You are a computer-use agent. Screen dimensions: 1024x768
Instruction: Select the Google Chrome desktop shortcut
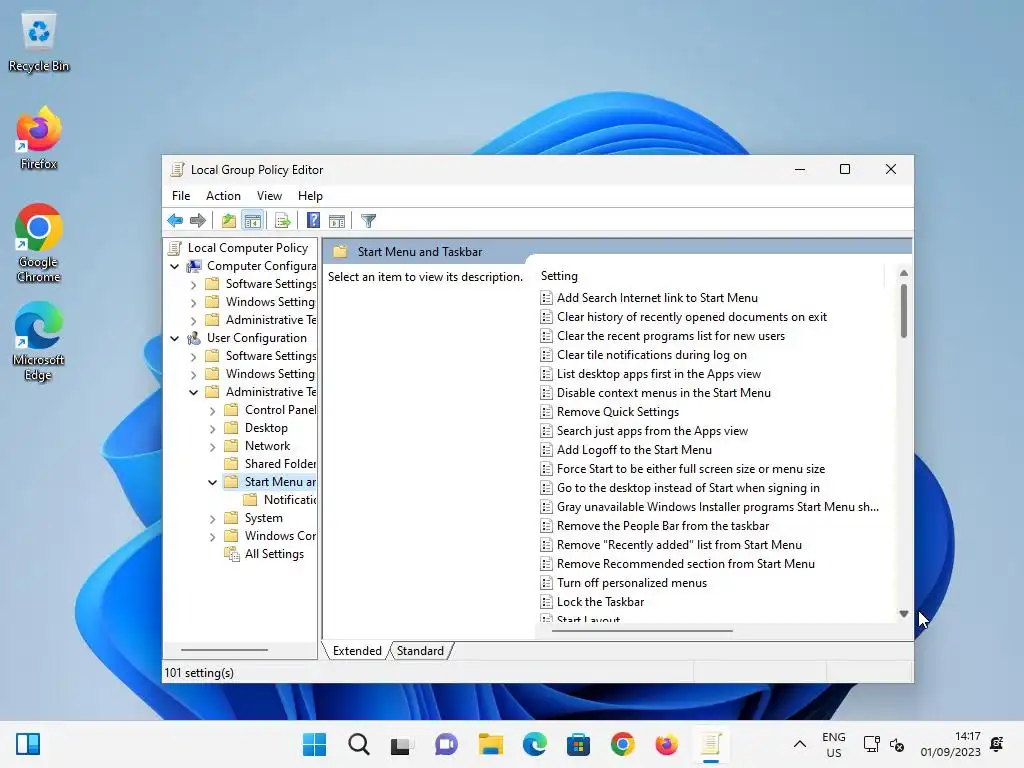[x=39, y=243]
